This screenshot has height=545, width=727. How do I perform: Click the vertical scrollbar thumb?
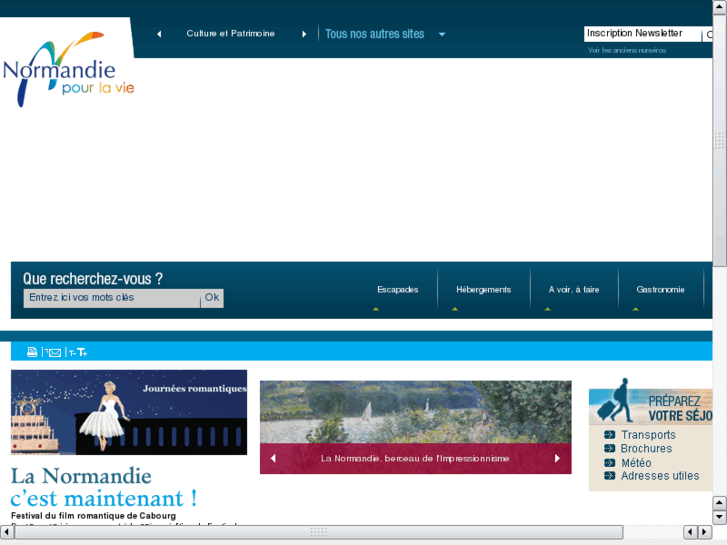point(720,141)
